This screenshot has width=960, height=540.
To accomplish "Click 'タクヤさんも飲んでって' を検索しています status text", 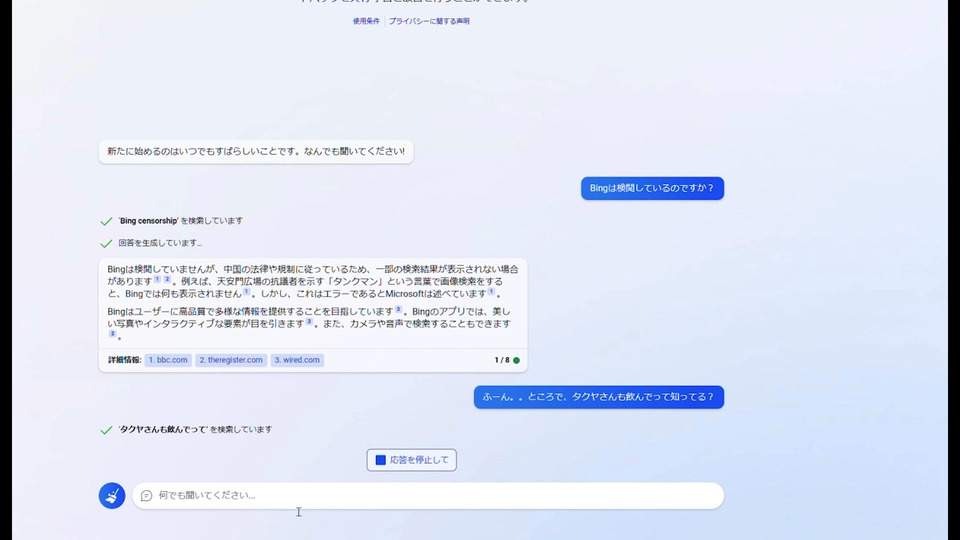I will point(195,430).
